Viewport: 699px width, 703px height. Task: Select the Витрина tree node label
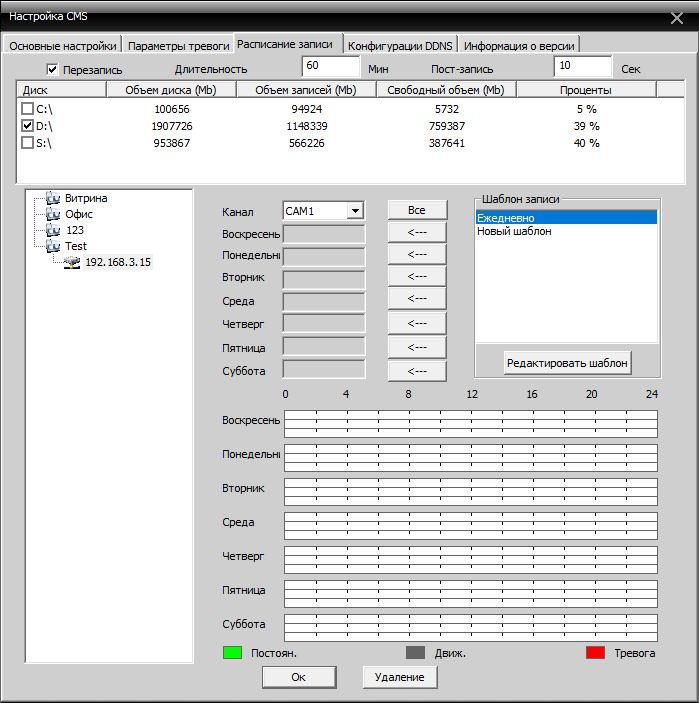pyautogui.click(x=86, y=198)
